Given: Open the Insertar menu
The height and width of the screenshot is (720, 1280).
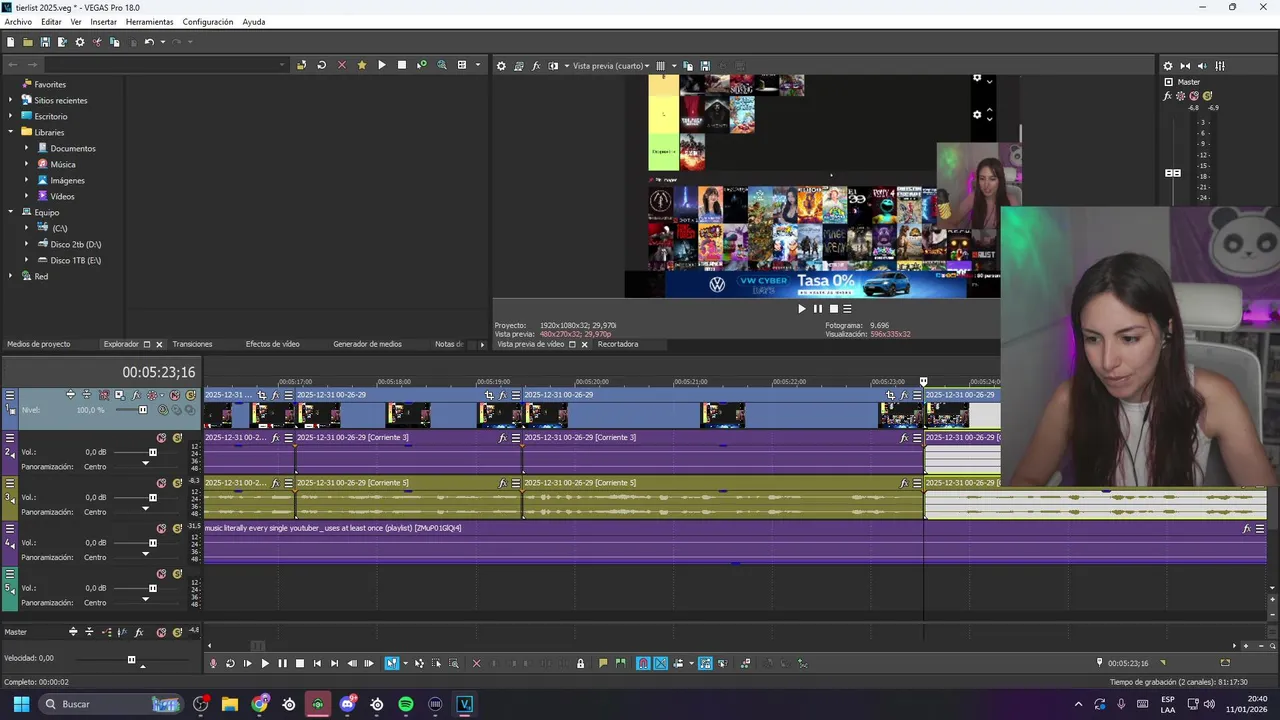Looking at the screenshot, I should point(103,22).
